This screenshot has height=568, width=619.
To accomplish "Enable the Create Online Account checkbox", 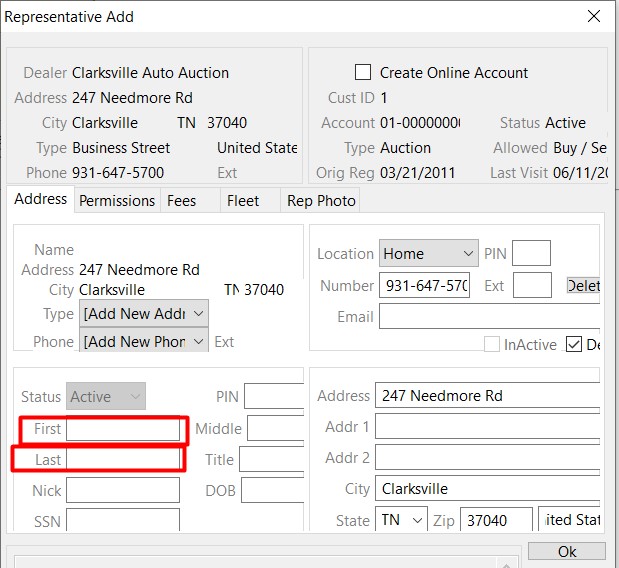I will [363, 73].
